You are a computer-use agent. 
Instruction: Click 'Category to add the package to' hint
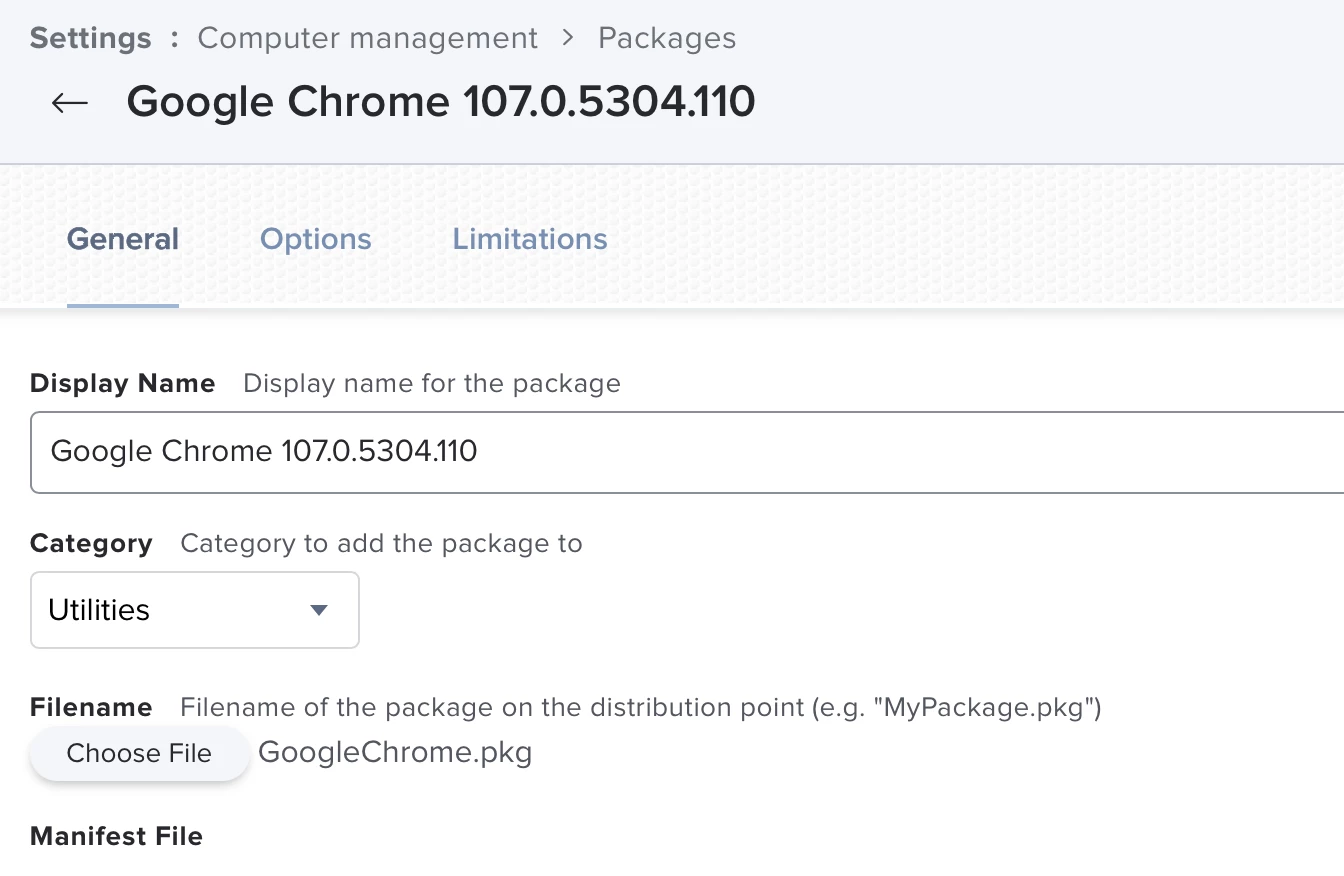381,544
